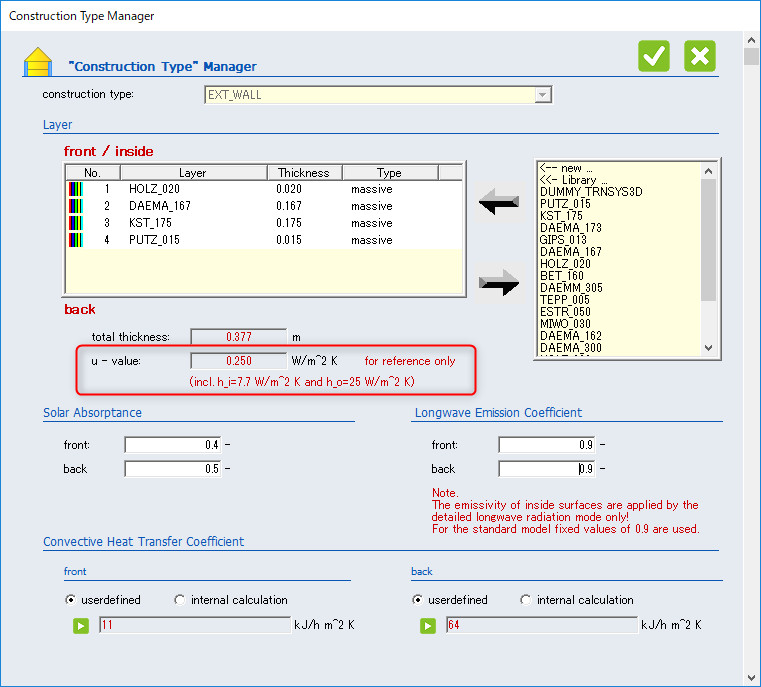Screen dimensions: 761x687
Task: Select internal calculation for front coefficient
Action: click(180, 600)
